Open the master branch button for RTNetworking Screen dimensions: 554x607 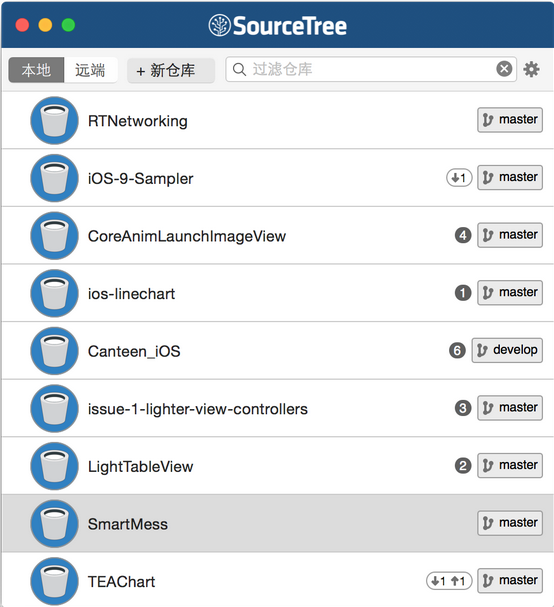point(510,120)
